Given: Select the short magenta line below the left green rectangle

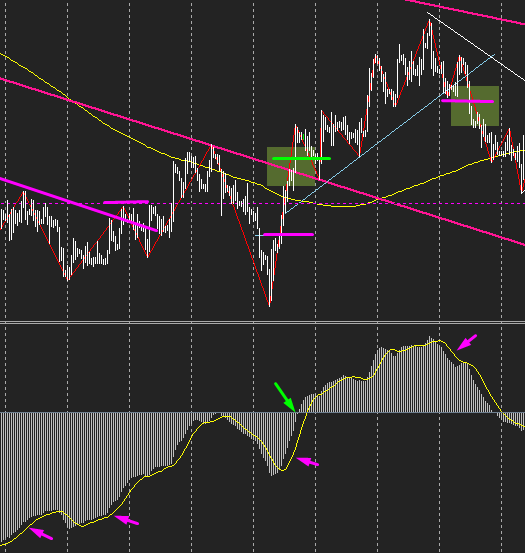Looking at the screenshot, I should (288, 234).
